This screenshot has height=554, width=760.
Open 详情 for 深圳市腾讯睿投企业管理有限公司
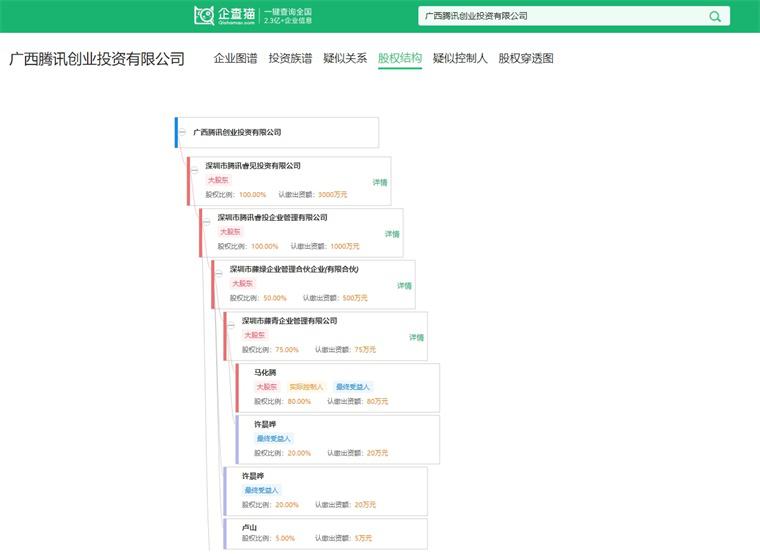(x=392, y=234)
